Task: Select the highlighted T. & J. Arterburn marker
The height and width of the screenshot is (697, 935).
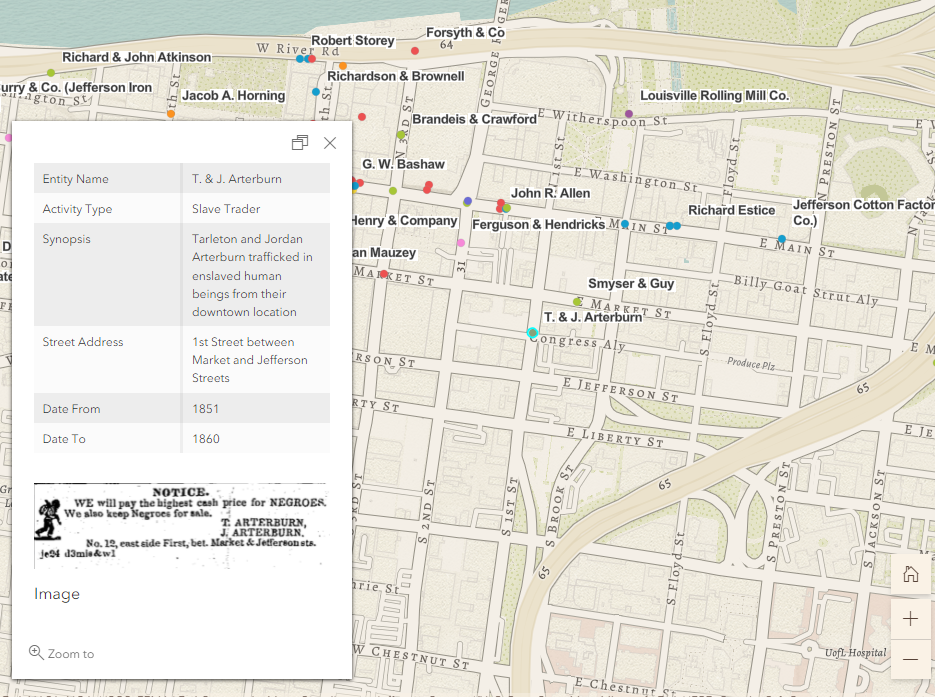Action: click(533, 332)
